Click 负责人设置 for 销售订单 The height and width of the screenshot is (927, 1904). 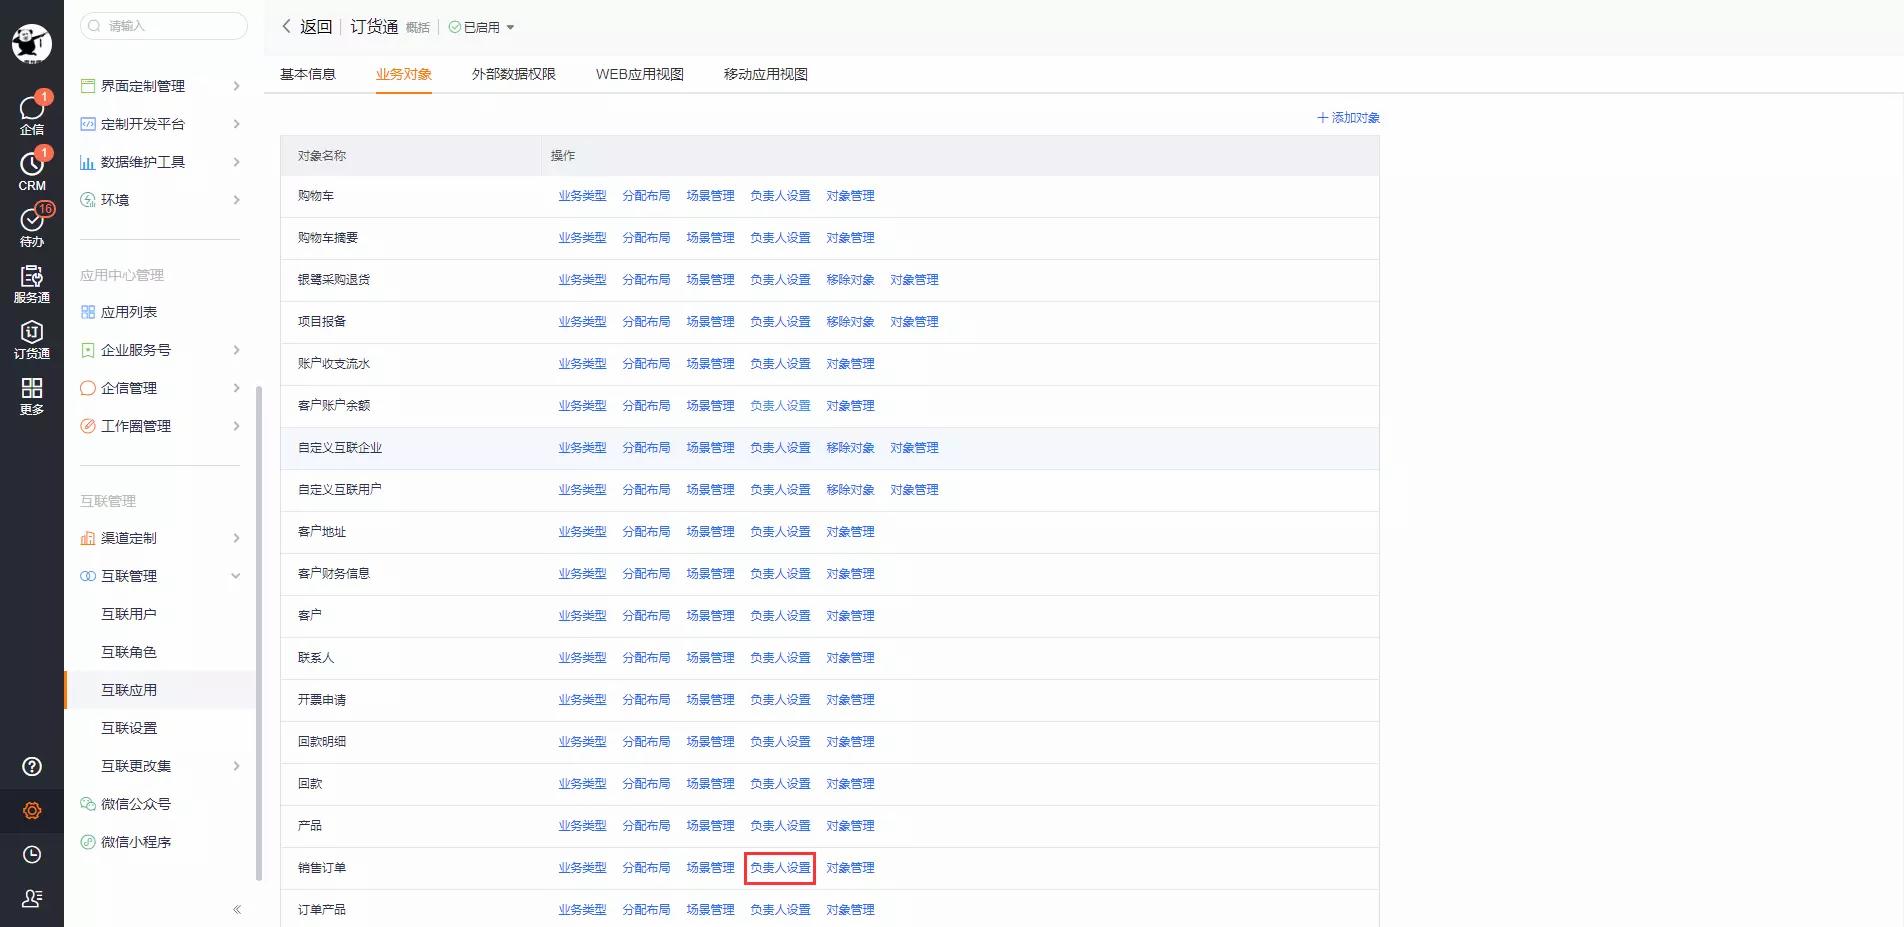pyautogui.click(x=780, y=868)
